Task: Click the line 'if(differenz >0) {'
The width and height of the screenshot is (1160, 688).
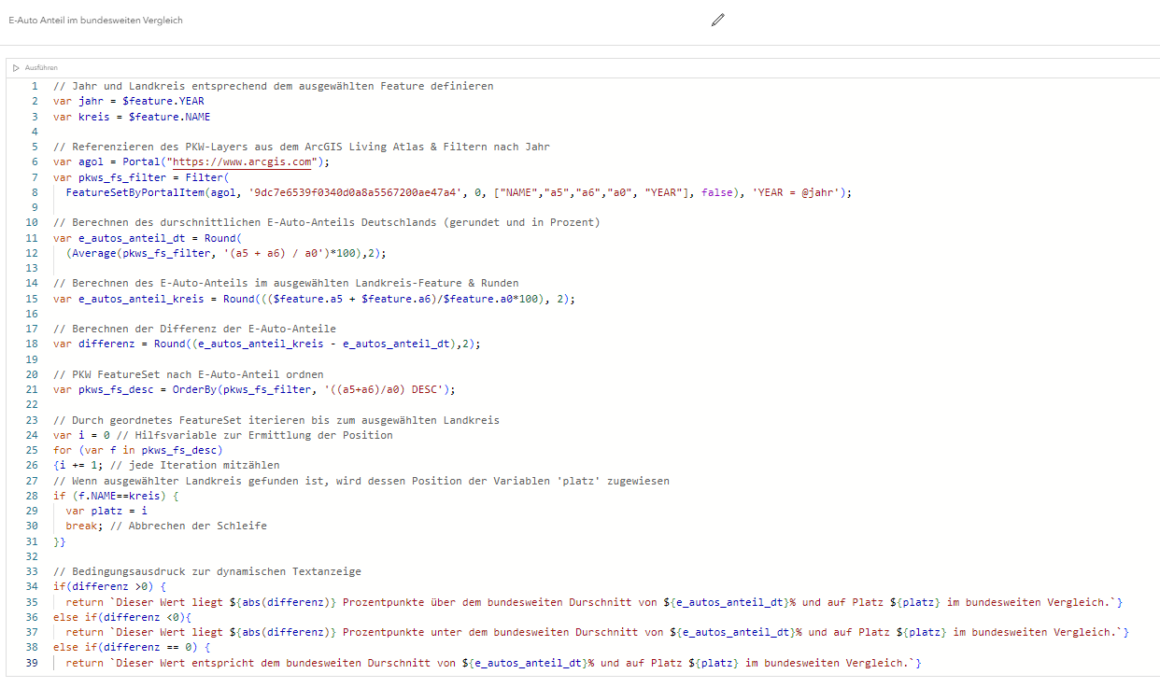Action: click(x=109, y=587)
